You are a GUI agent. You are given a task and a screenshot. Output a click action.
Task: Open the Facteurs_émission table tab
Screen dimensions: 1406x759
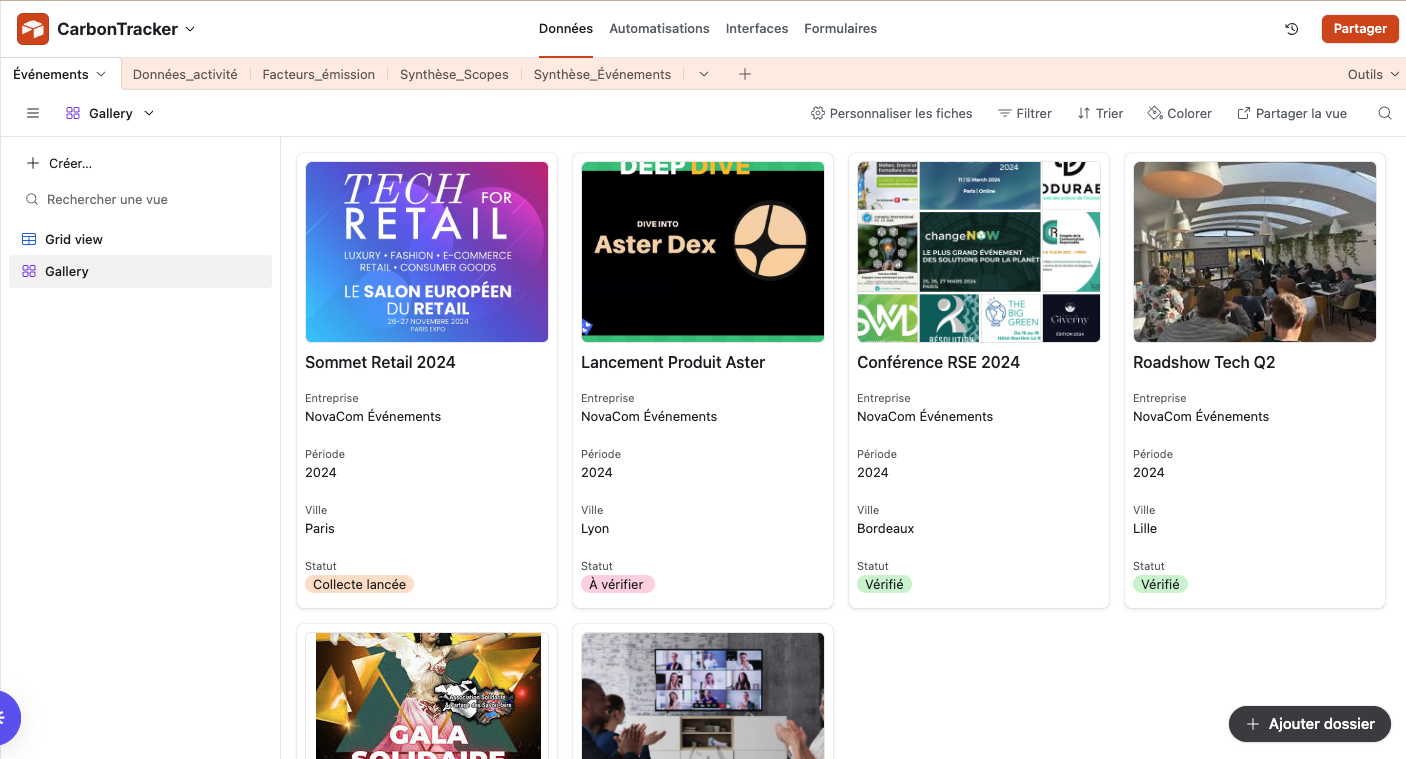coord(318,74)
